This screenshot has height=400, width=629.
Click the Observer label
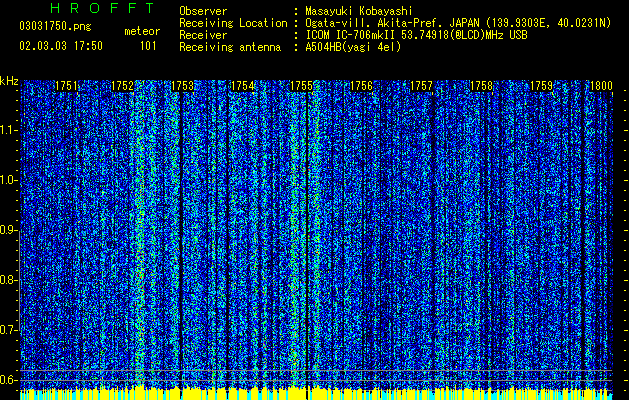[x=203, y=11]
